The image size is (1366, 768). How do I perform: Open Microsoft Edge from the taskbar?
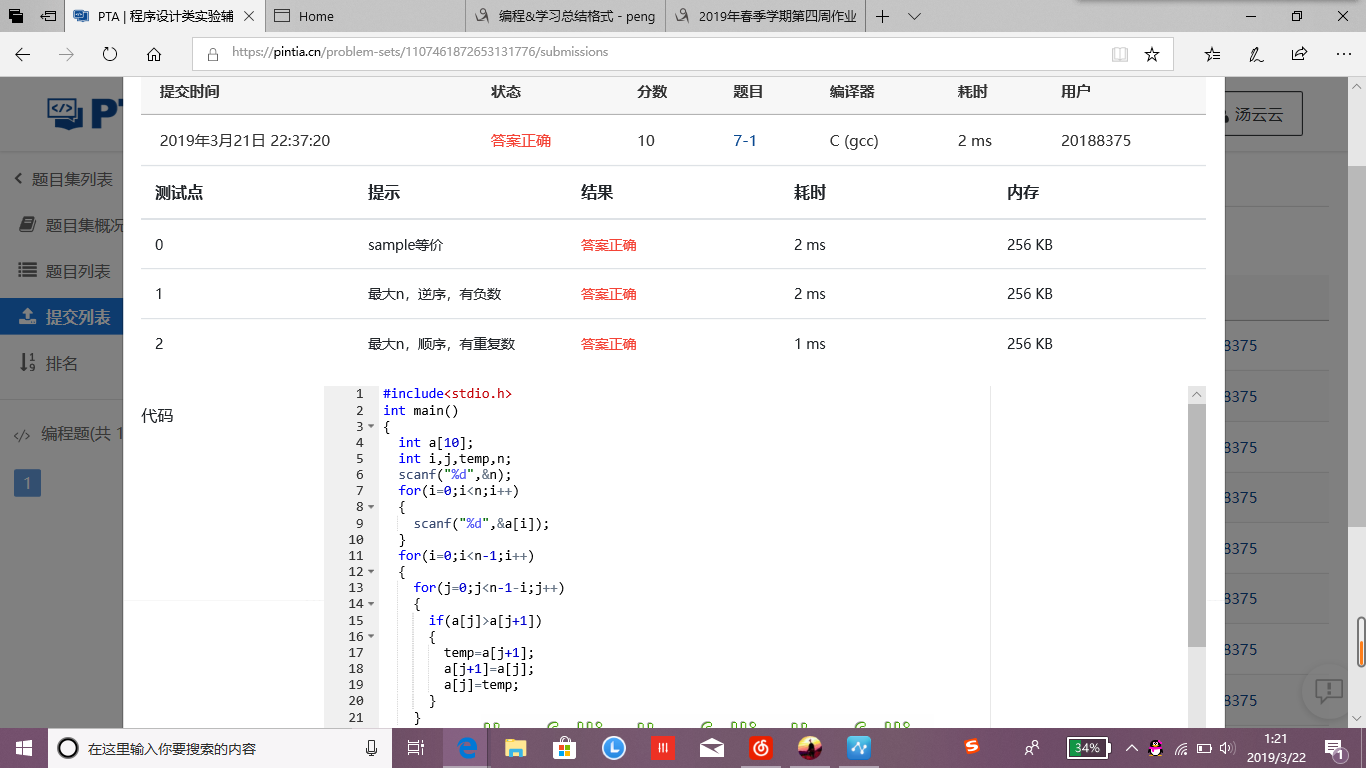tap(466, 748)
